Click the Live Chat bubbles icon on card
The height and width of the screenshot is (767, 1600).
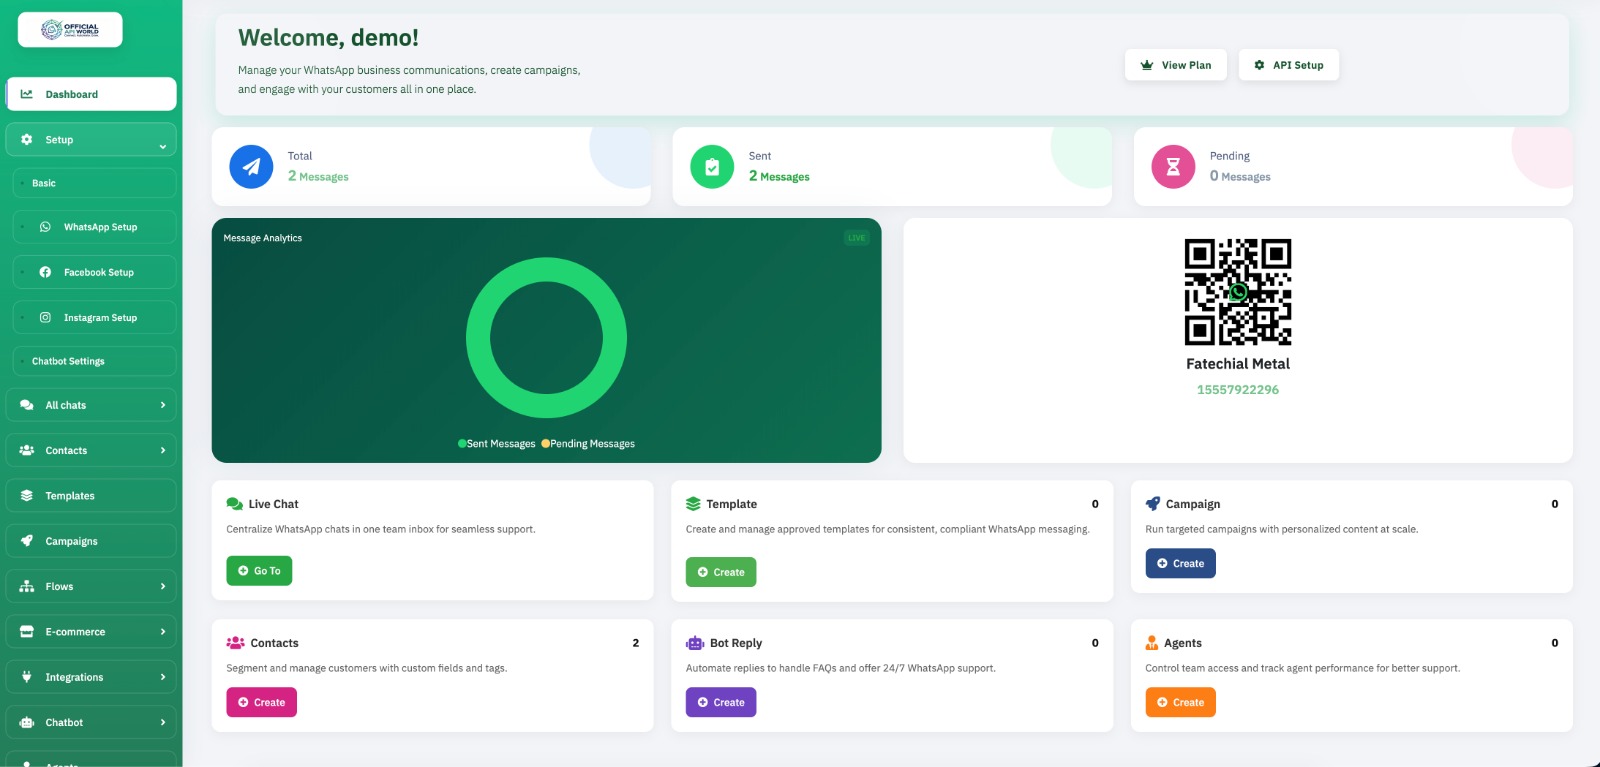235,504
